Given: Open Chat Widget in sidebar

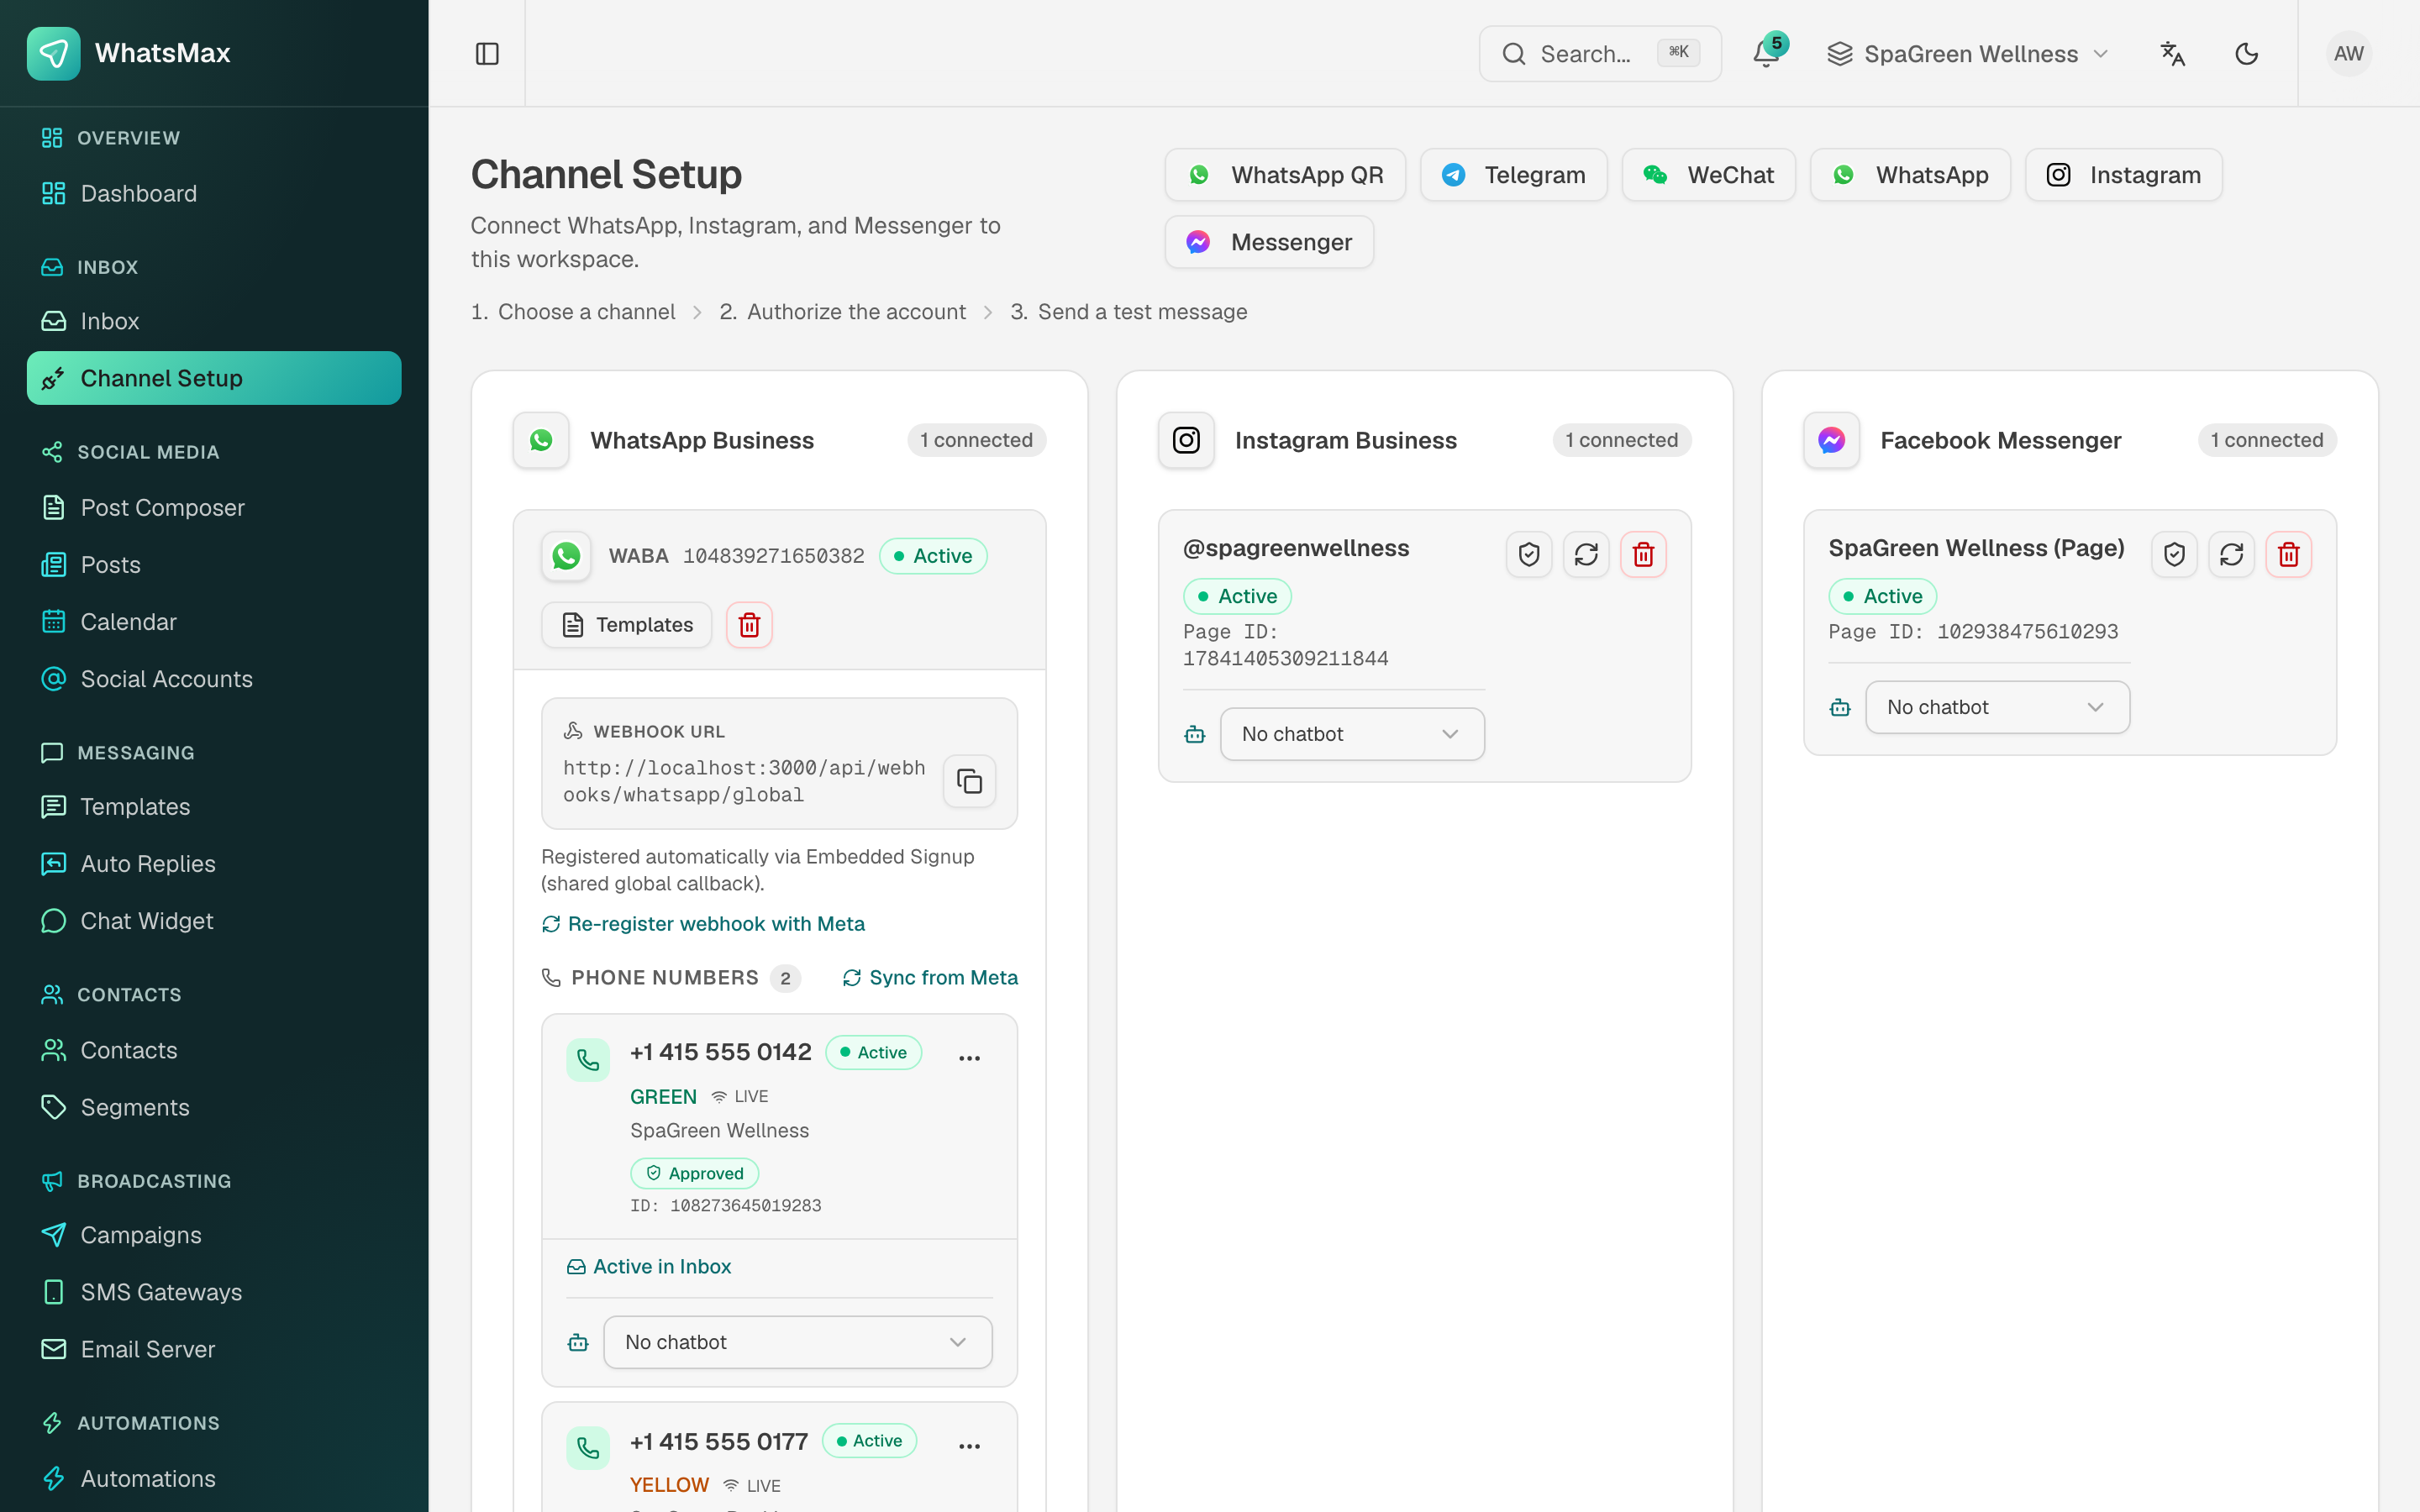Looking at the screenshot, I should pyautogui.click(x=214, y=921).
